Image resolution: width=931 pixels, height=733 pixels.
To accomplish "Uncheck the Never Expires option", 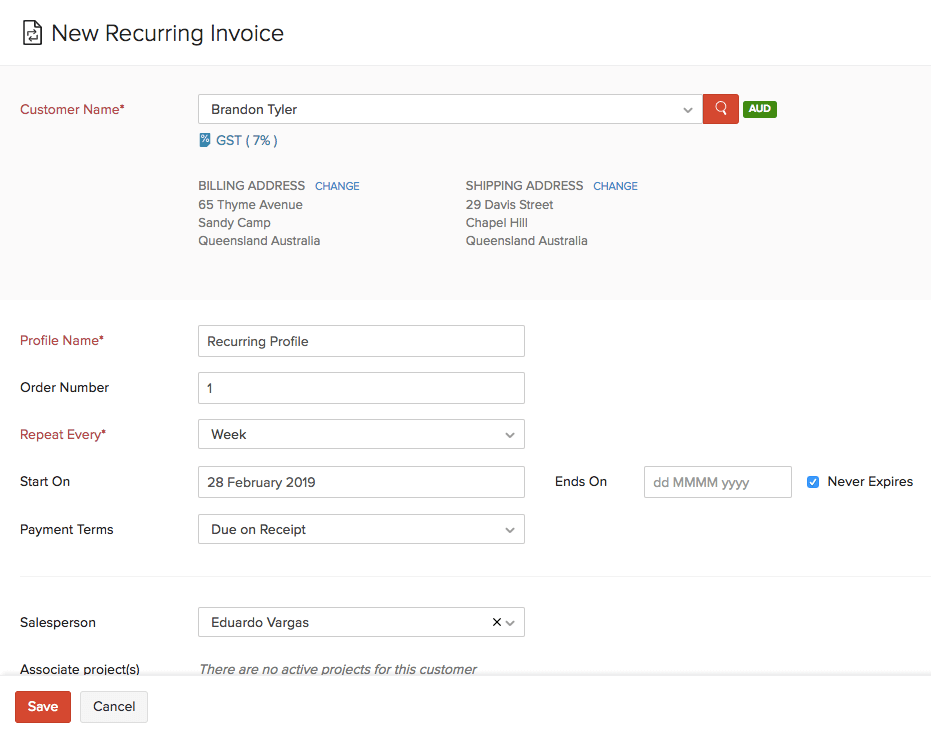I will click(813, 481).
